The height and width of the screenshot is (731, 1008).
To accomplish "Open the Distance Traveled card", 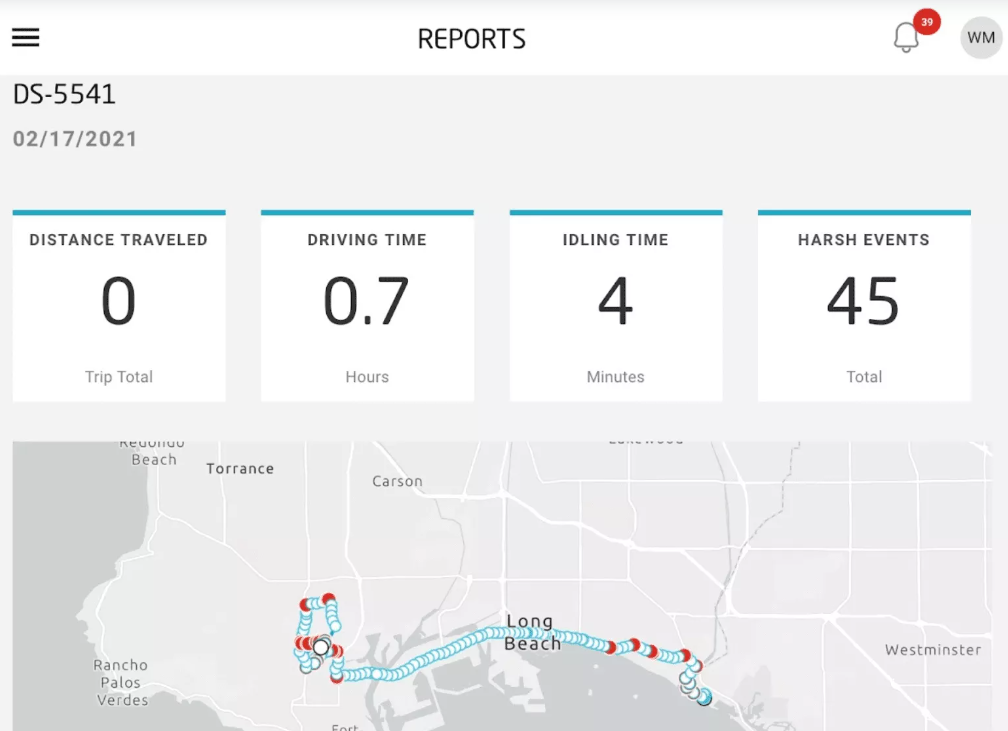I will [119, 306].
